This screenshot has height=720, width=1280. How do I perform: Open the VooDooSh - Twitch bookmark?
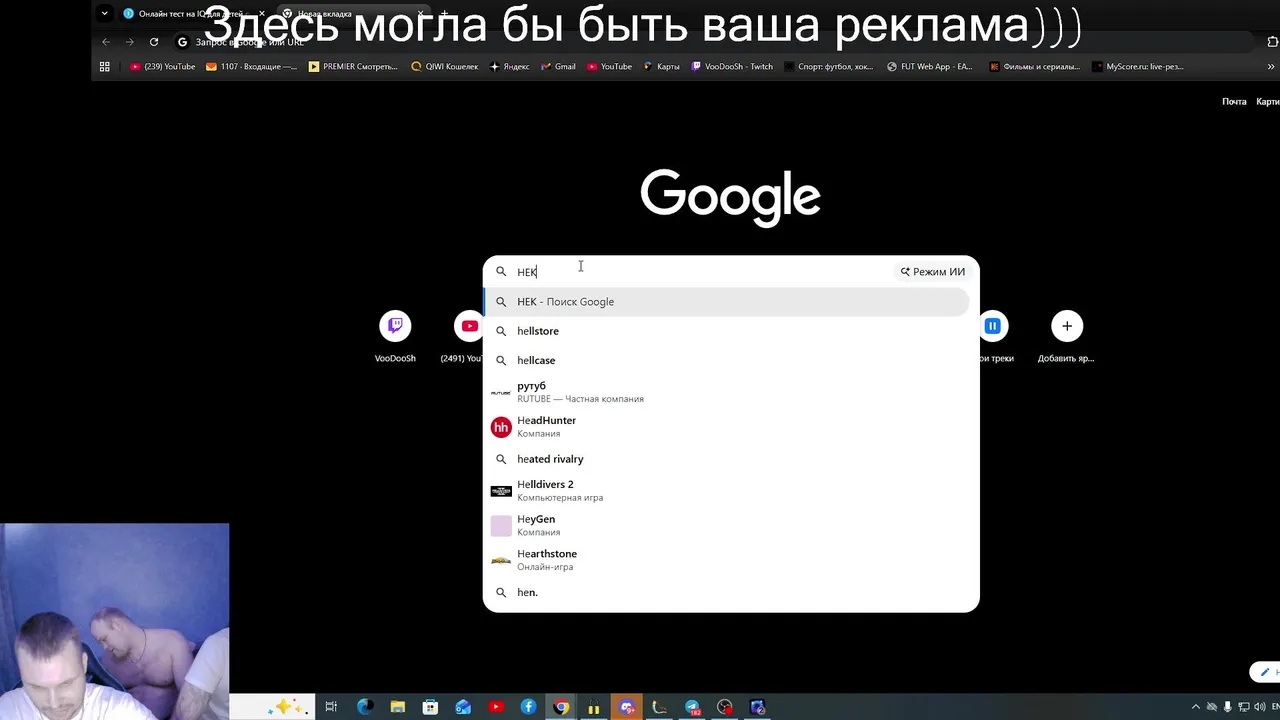point(731,67)
